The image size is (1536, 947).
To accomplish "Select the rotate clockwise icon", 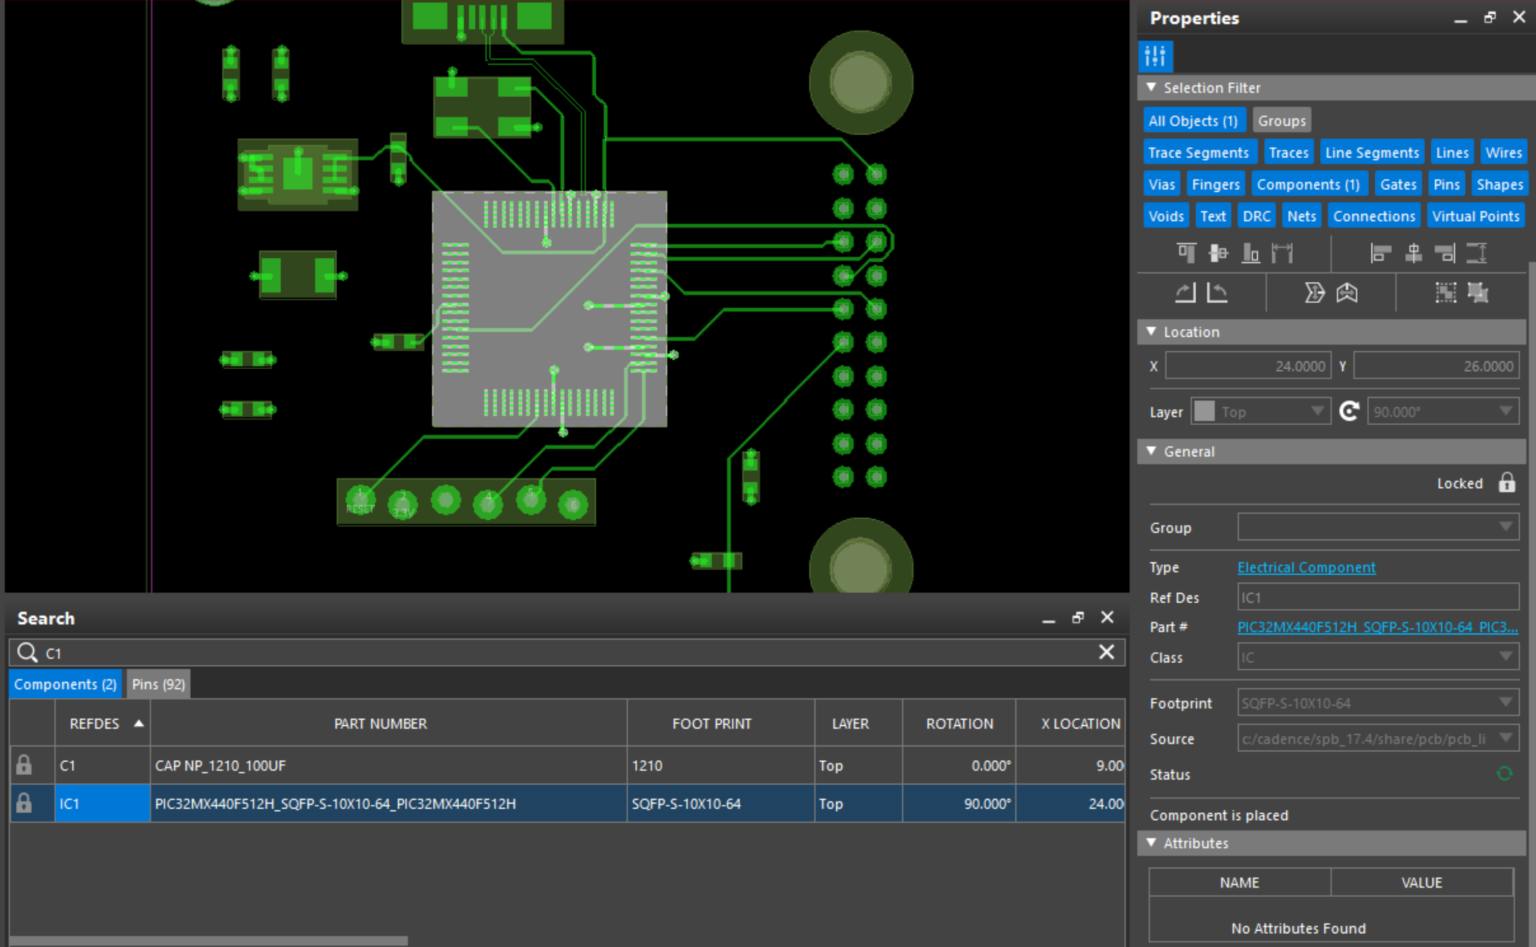I will coord(1184,292).
